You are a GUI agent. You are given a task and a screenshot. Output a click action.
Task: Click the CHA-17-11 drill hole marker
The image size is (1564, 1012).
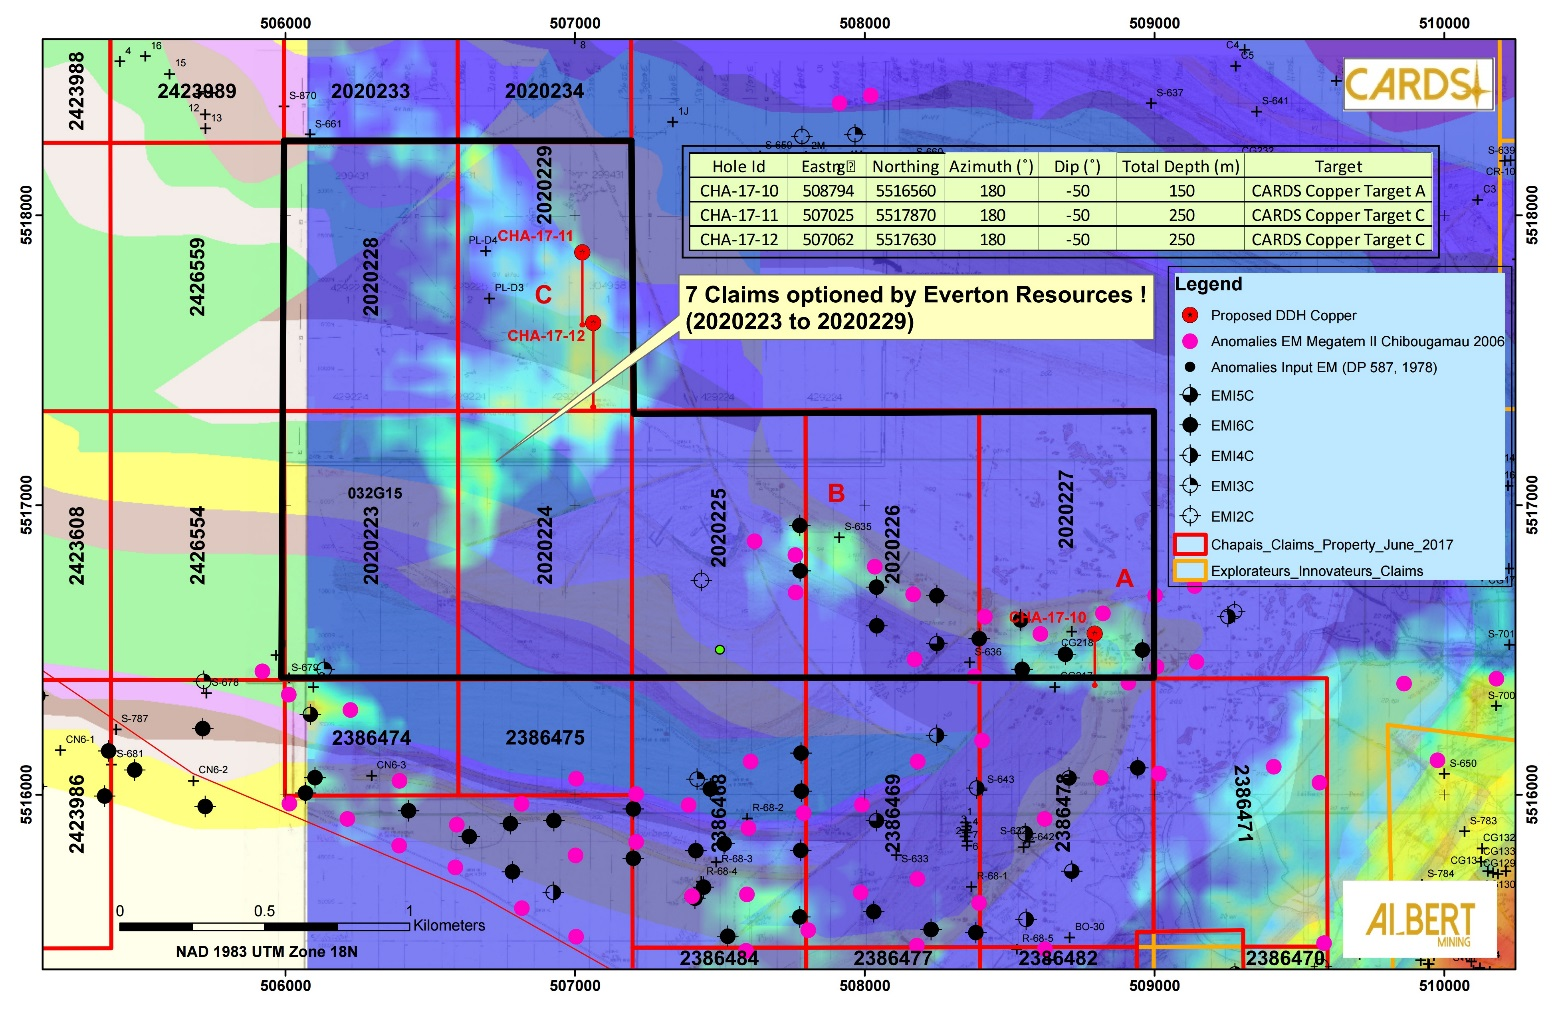(582, 252)
